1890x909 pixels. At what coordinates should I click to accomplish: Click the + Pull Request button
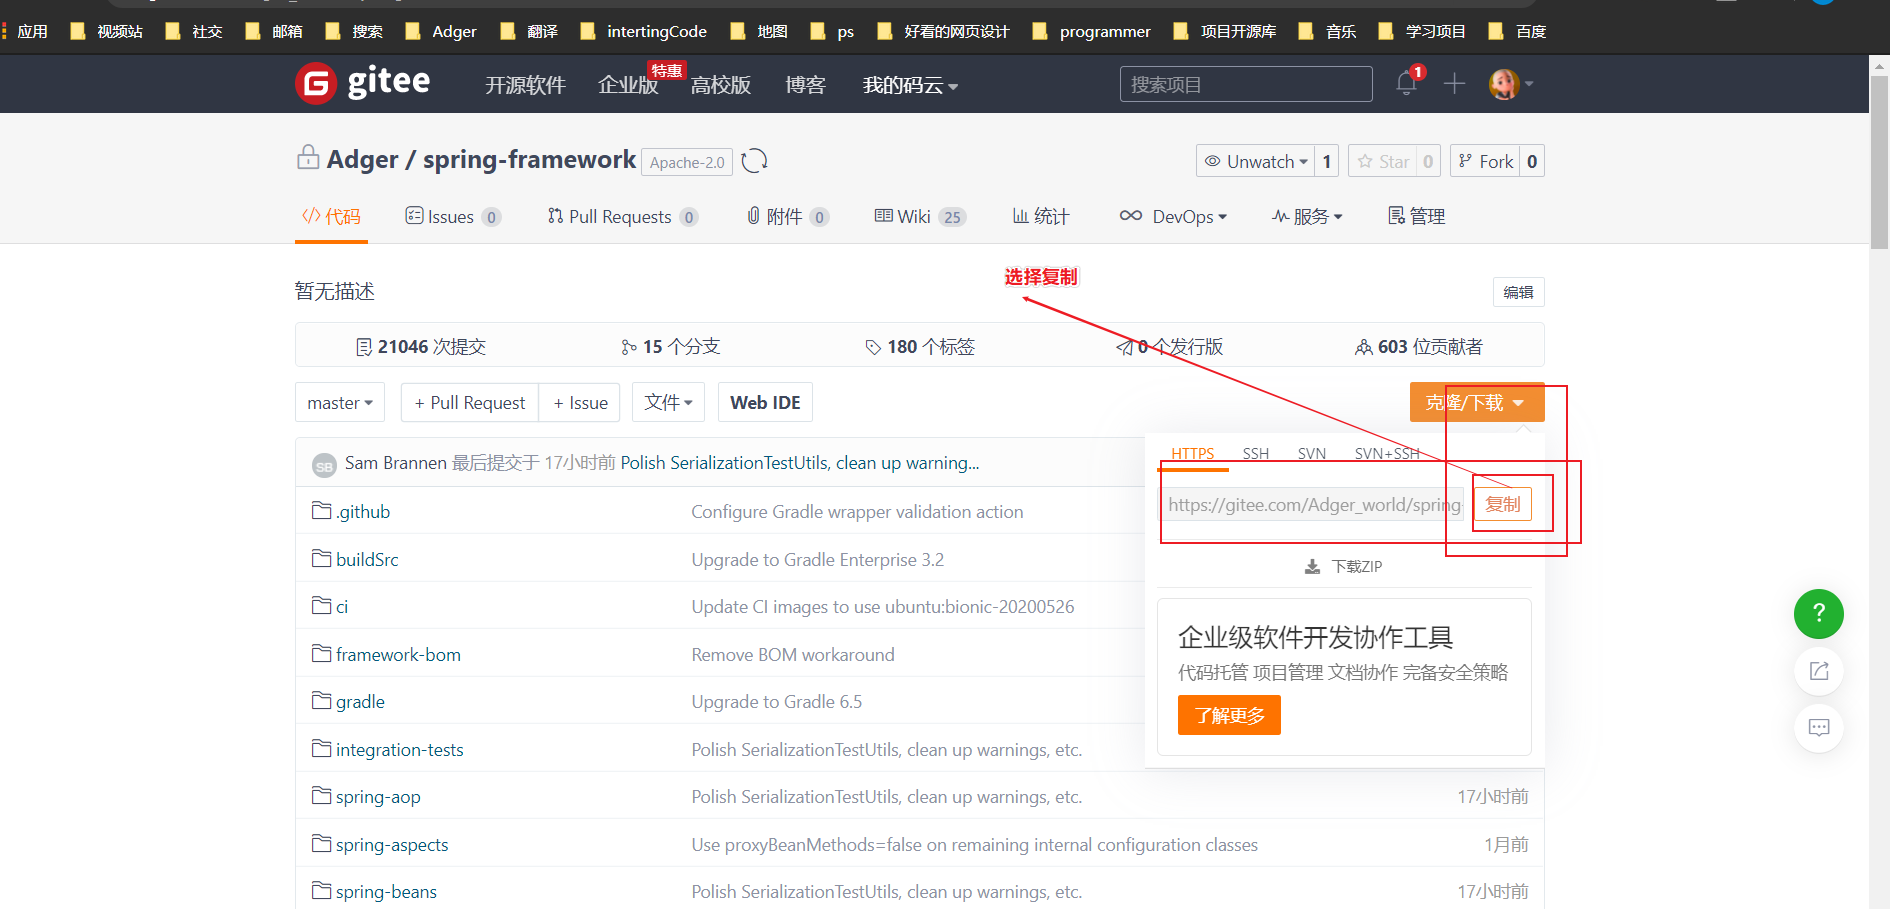tap(470, 402)
